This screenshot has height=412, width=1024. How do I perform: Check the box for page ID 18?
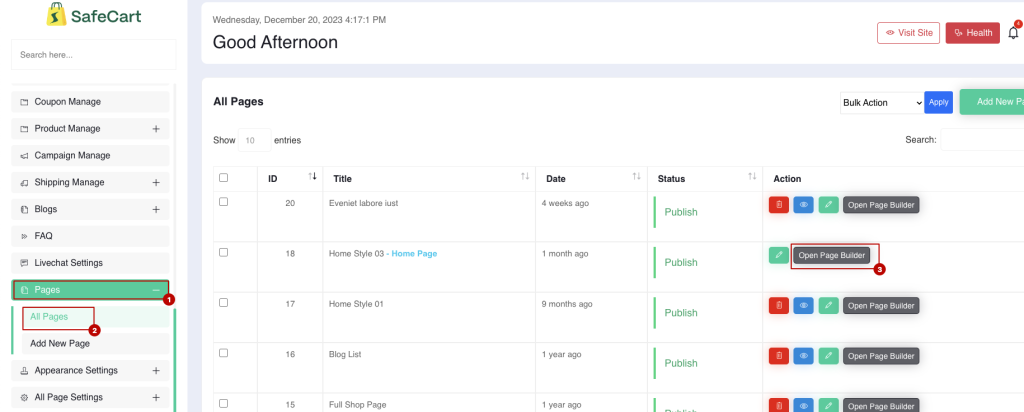click(x=223, y=252)
